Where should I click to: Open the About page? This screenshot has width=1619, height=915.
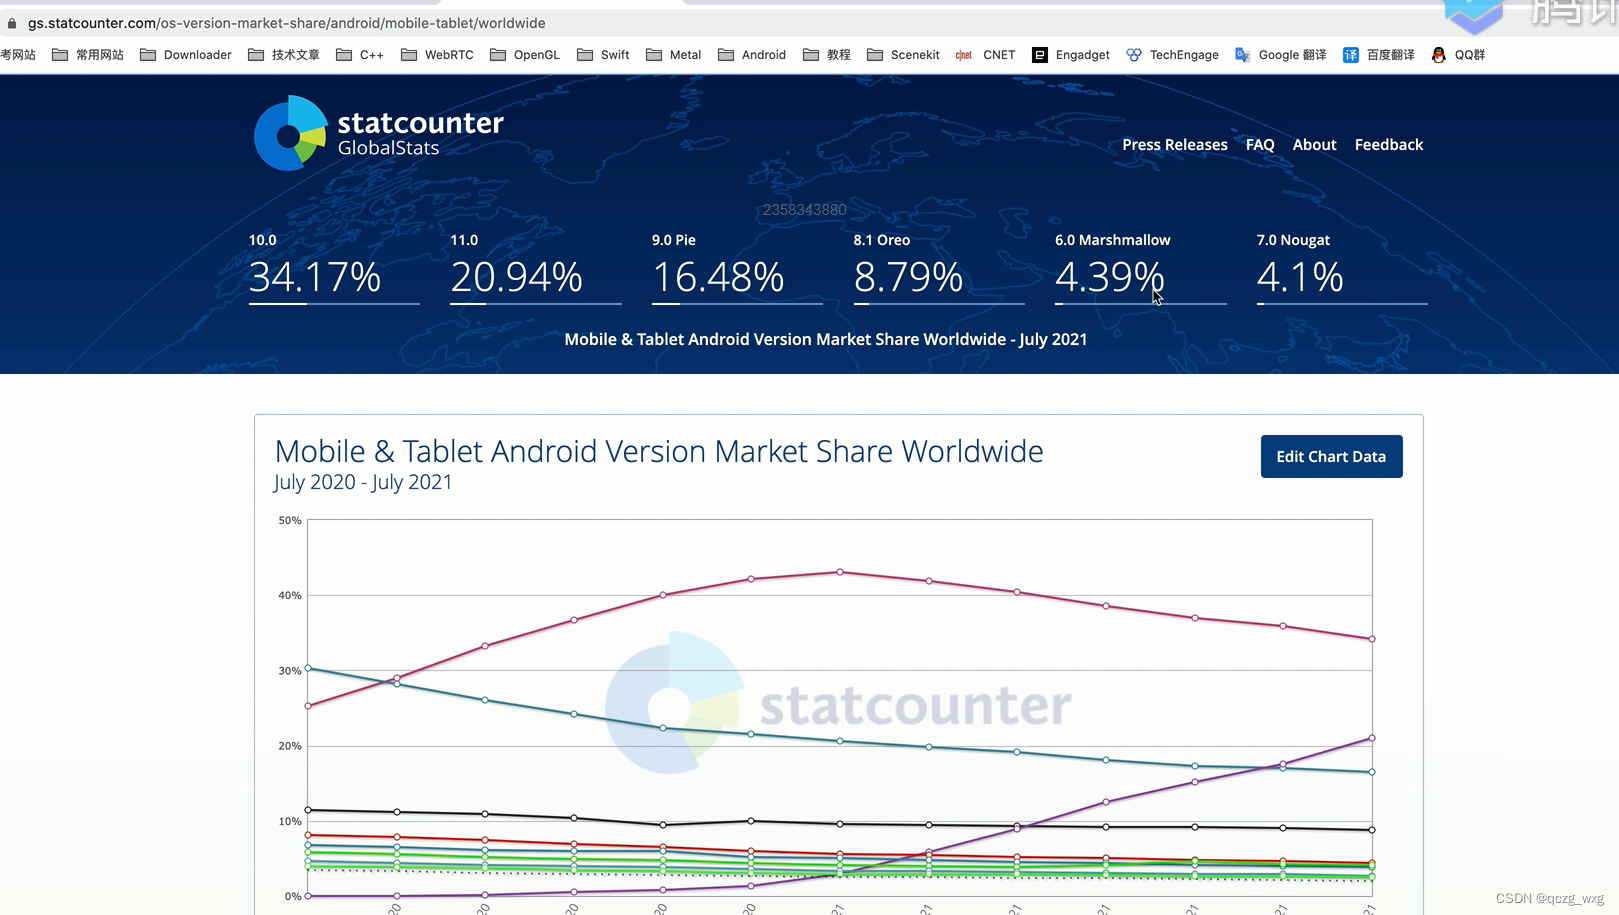tap(1314, 145)
